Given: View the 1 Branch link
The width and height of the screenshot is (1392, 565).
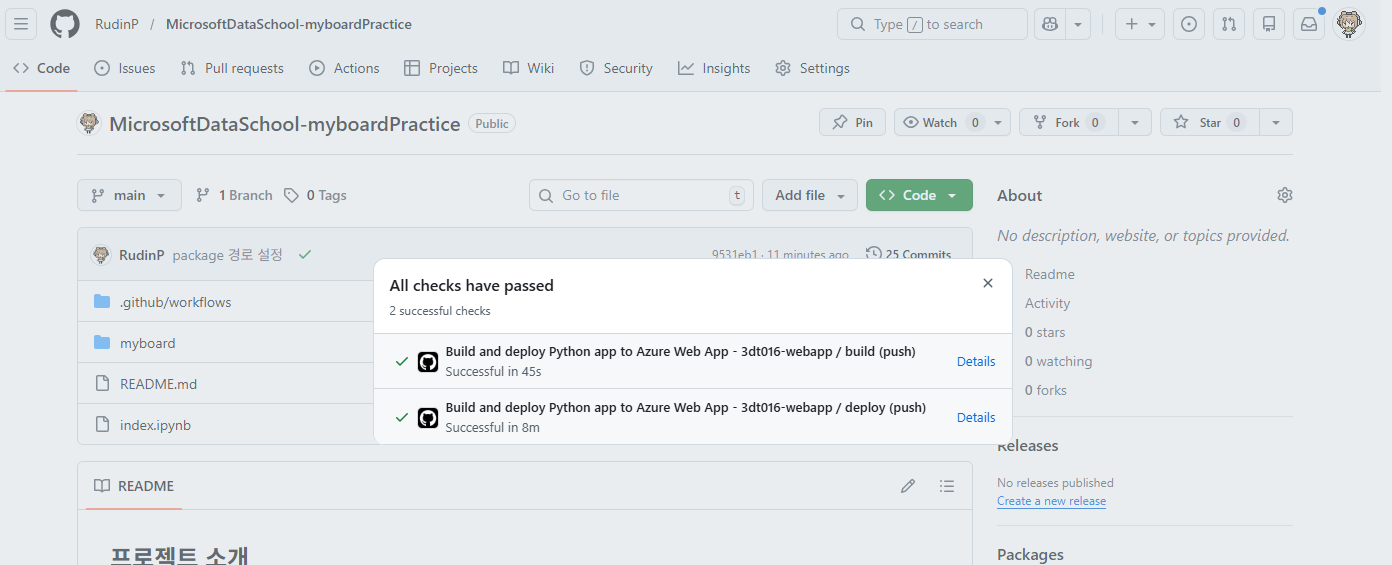Looking at the screenshot, I should click(x=234, y=195).
